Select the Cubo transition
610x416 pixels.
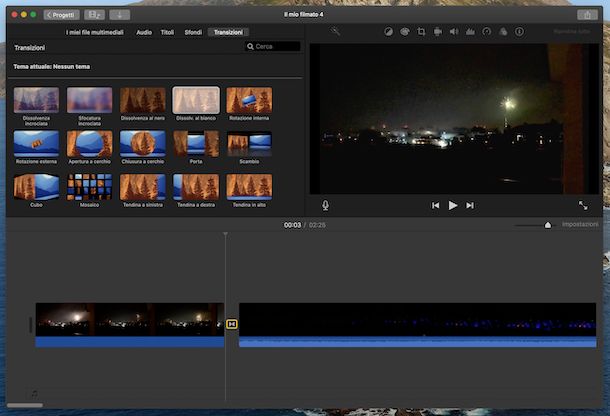point(36,187)
